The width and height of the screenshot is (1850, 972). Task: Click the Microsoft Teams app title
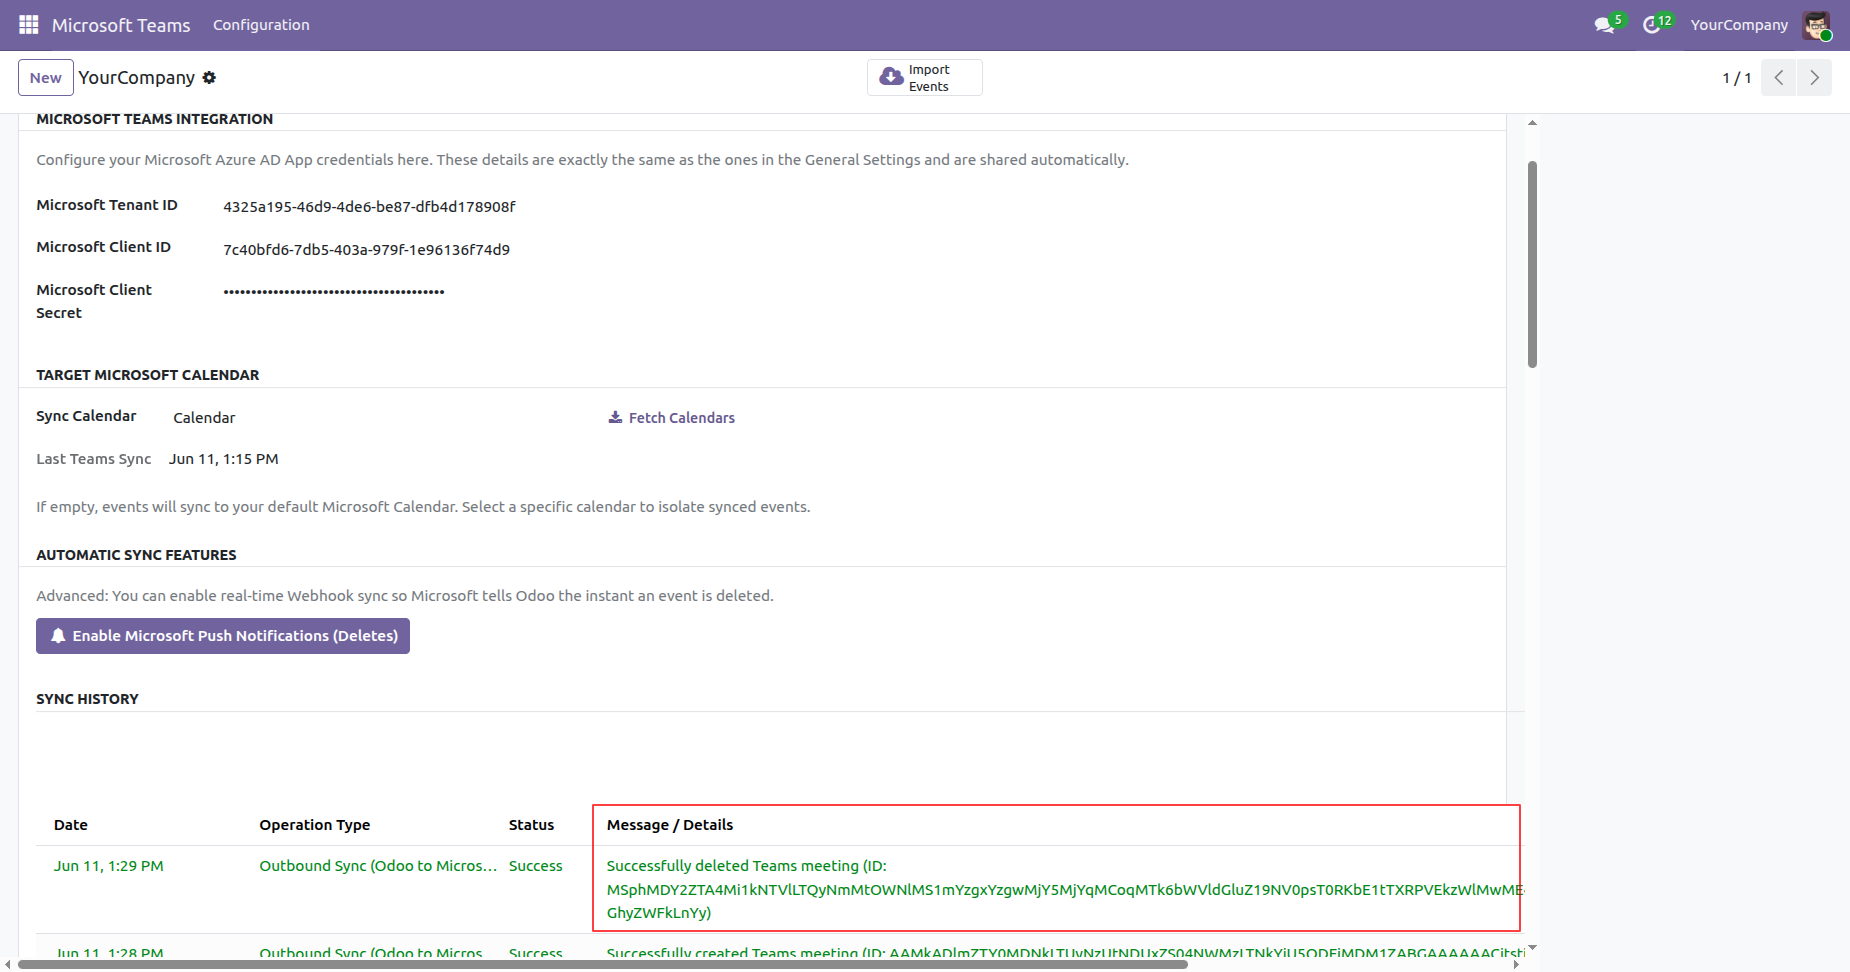coord(121,25)
